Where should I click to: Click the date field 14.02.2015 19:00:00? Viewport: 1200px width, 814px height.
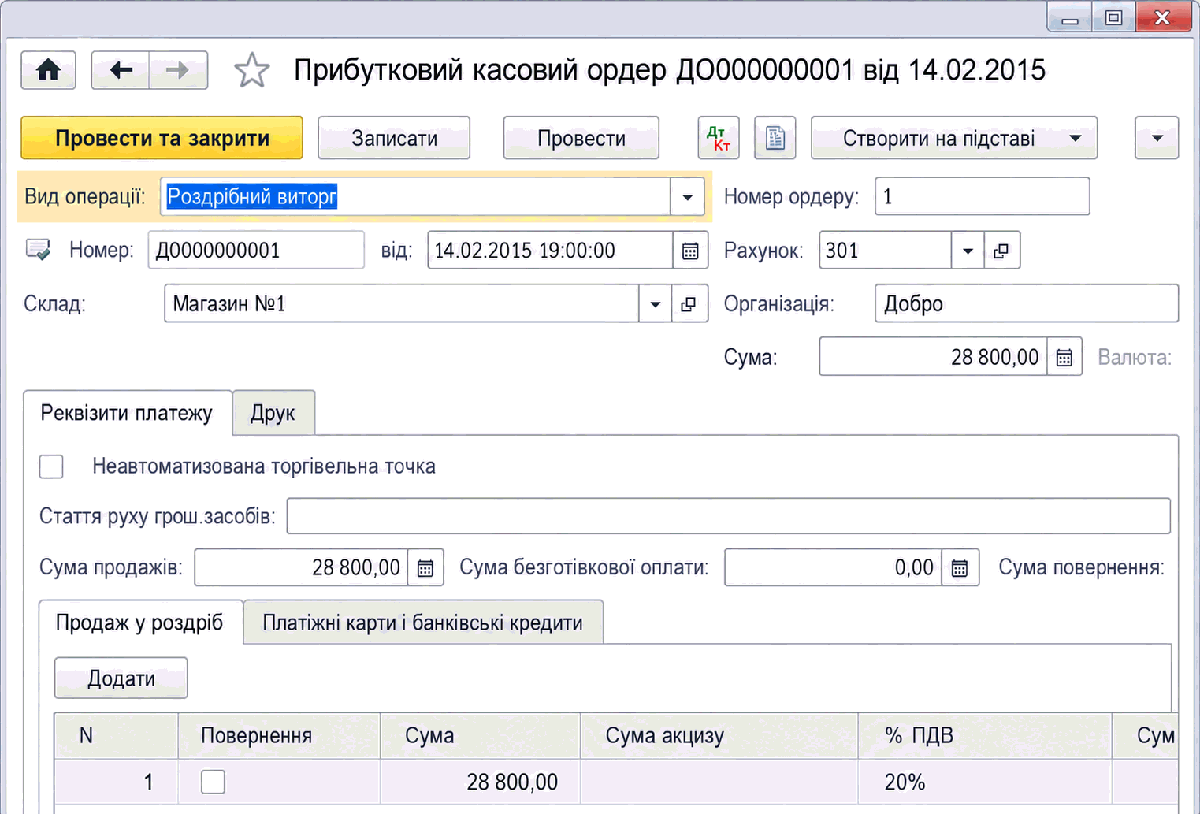552,251
